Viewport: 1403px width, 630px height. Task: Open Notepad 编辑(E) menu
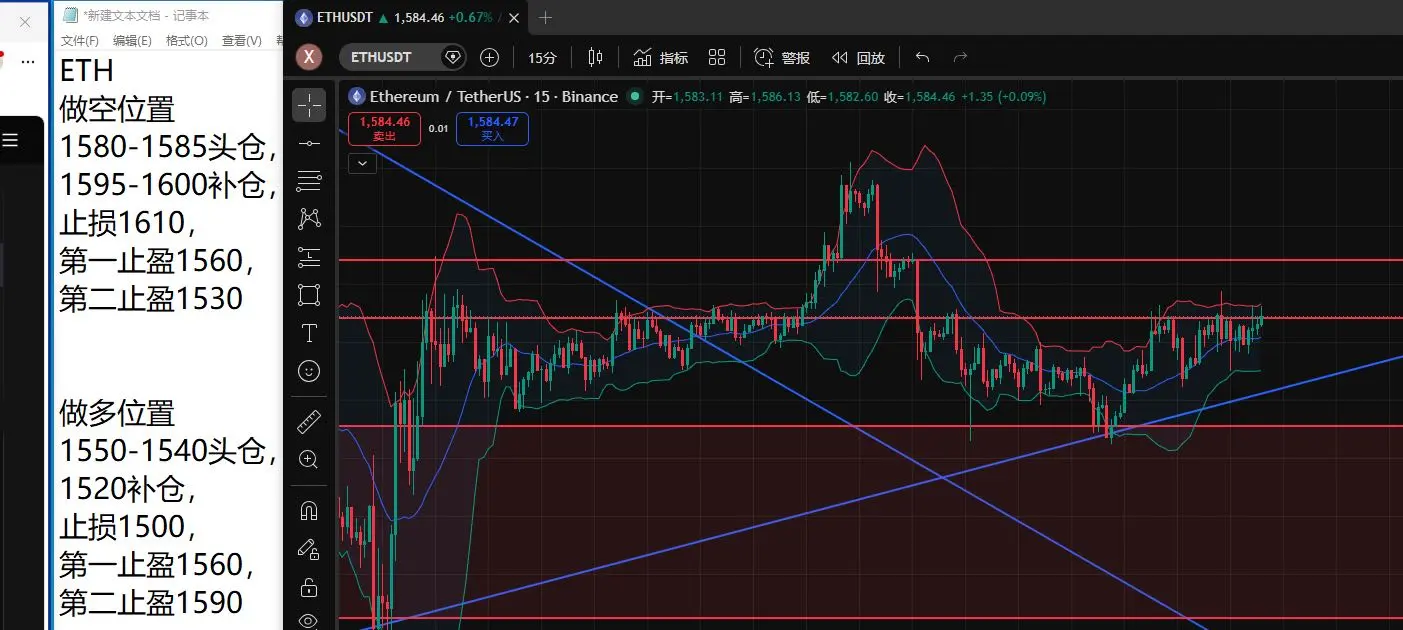132,41
